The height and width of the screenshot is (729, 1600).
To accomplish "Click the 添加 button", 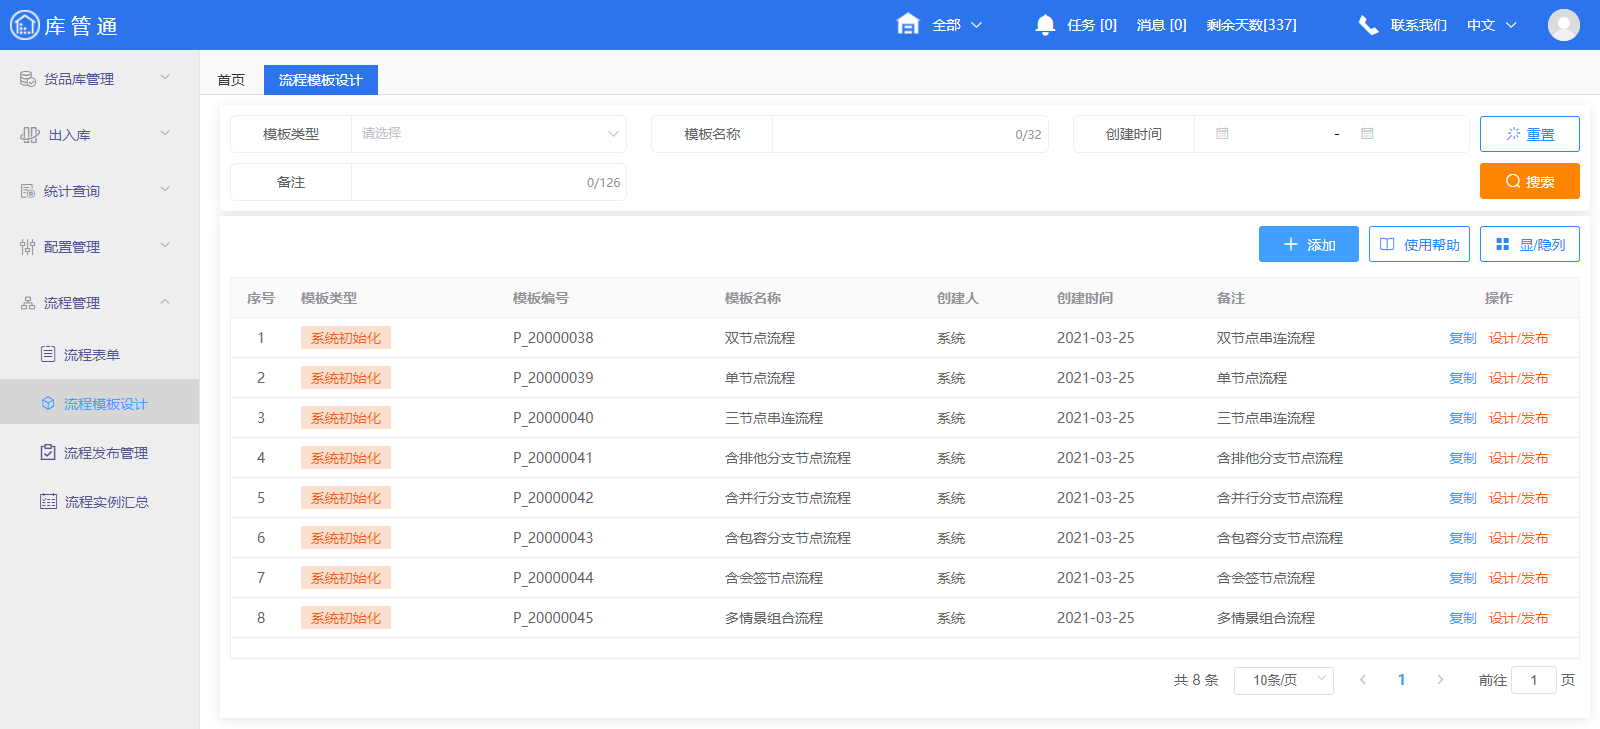I will (1309, 244).
